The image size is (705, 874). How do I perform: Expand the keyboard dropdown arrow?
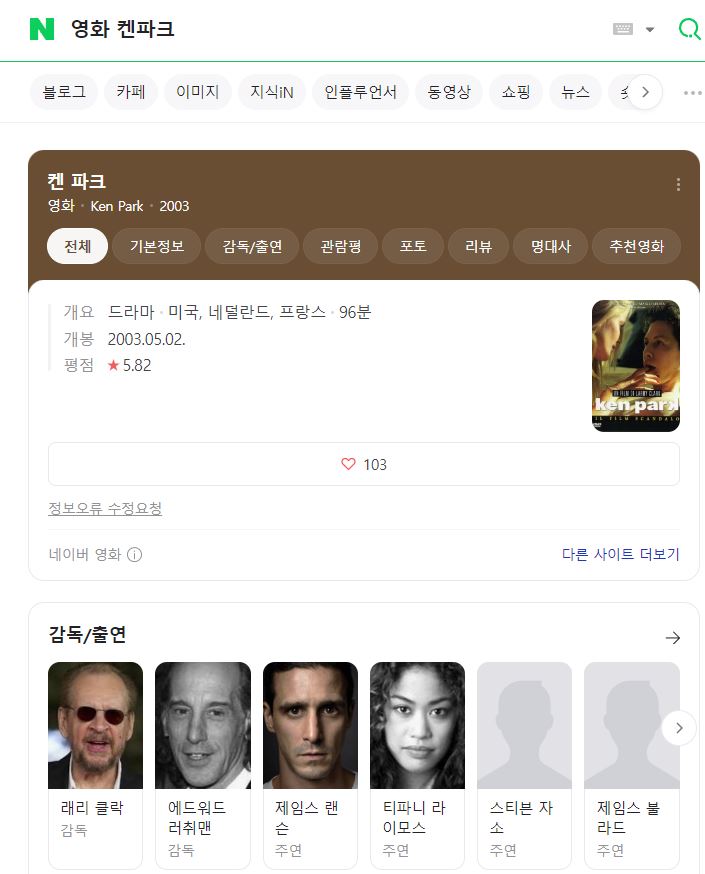pos(650,29)
